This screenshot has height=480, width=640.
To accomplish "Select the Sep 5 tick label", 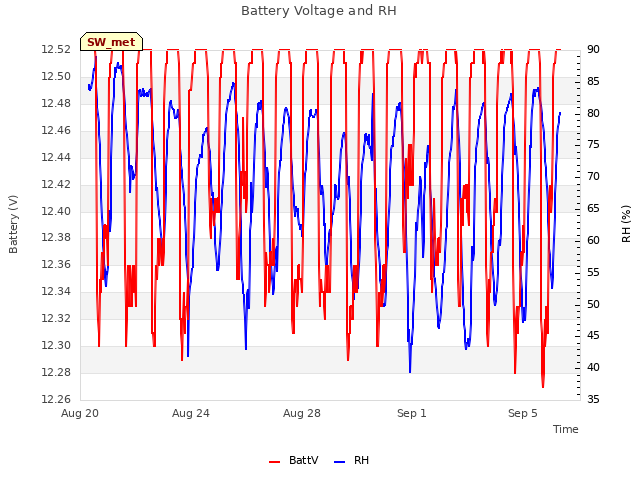I will coord(523,413).
